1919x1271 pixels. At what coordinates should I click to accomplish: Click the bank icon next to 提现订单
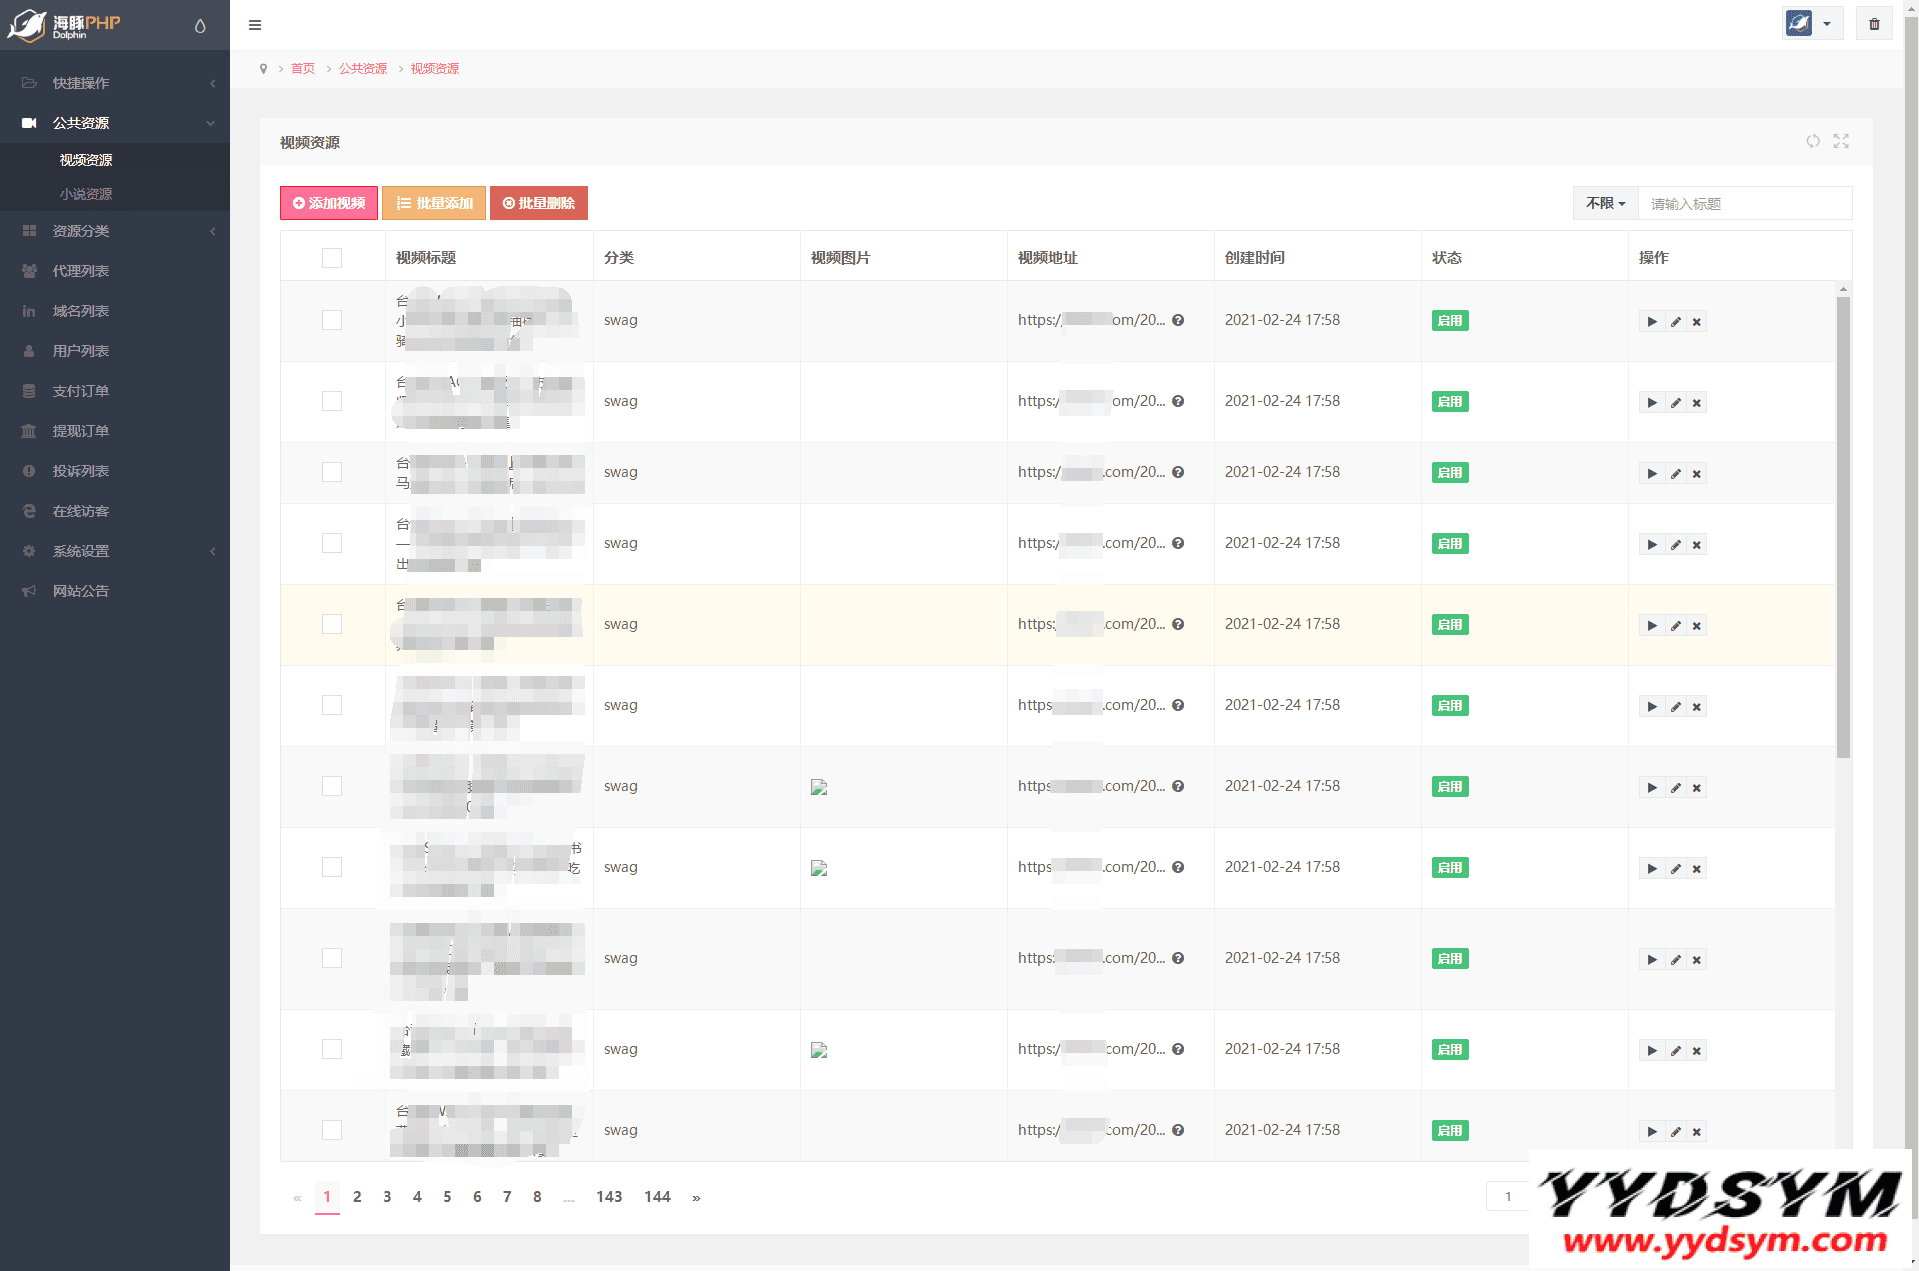point(29,431)
